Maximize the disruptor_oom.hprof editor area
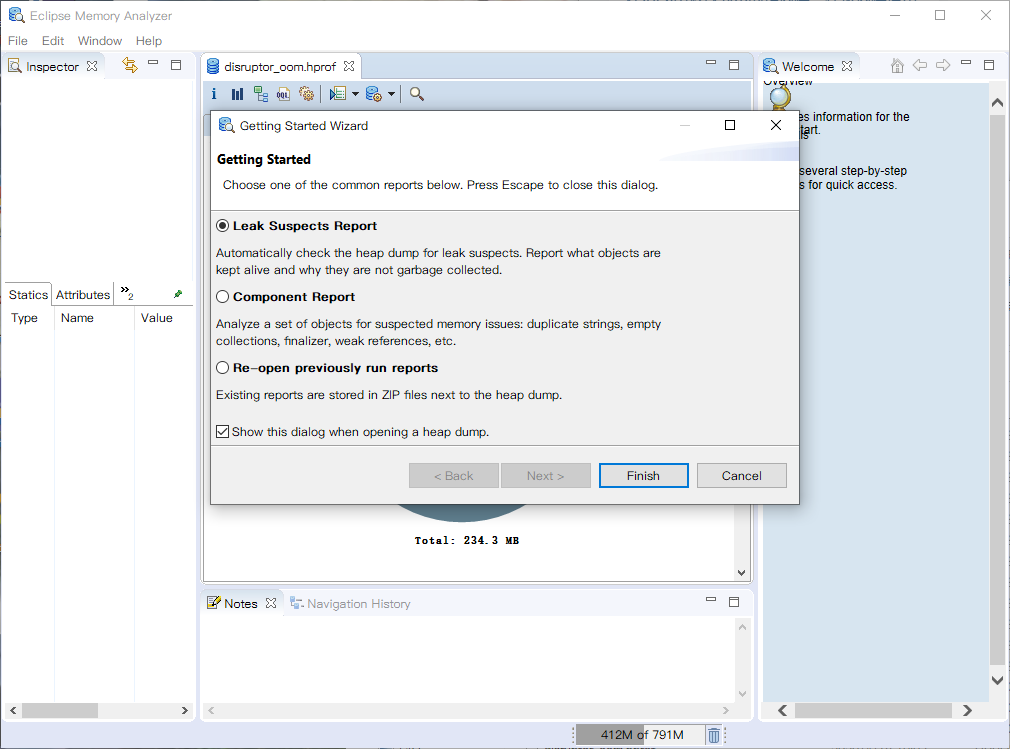The height and width of the screenshot is (749, 1010). click(734, 65)
